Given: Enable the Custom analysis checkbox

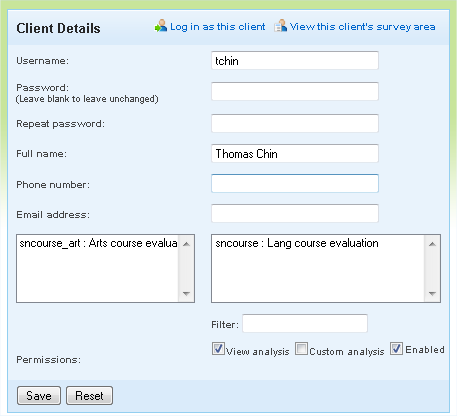Looking at the screenshot, I should point(301,349).
